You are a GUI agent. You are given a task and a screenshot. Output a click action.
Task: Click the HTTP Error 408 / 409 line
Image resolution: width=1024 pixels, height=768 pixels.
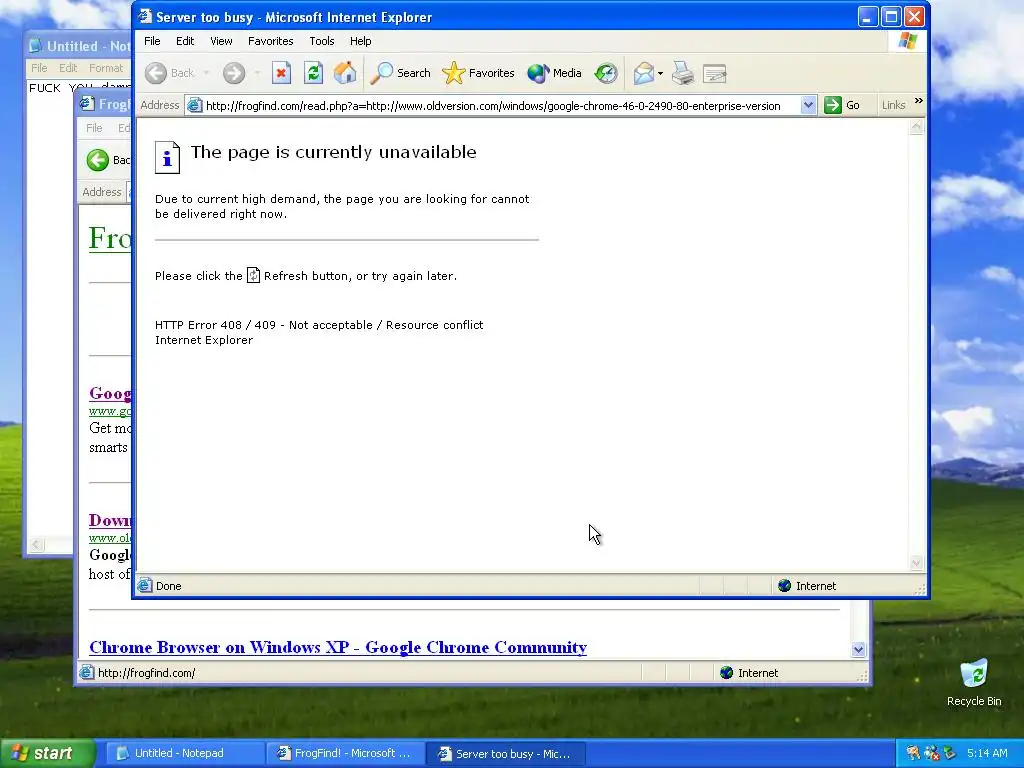tap(319, 325)
